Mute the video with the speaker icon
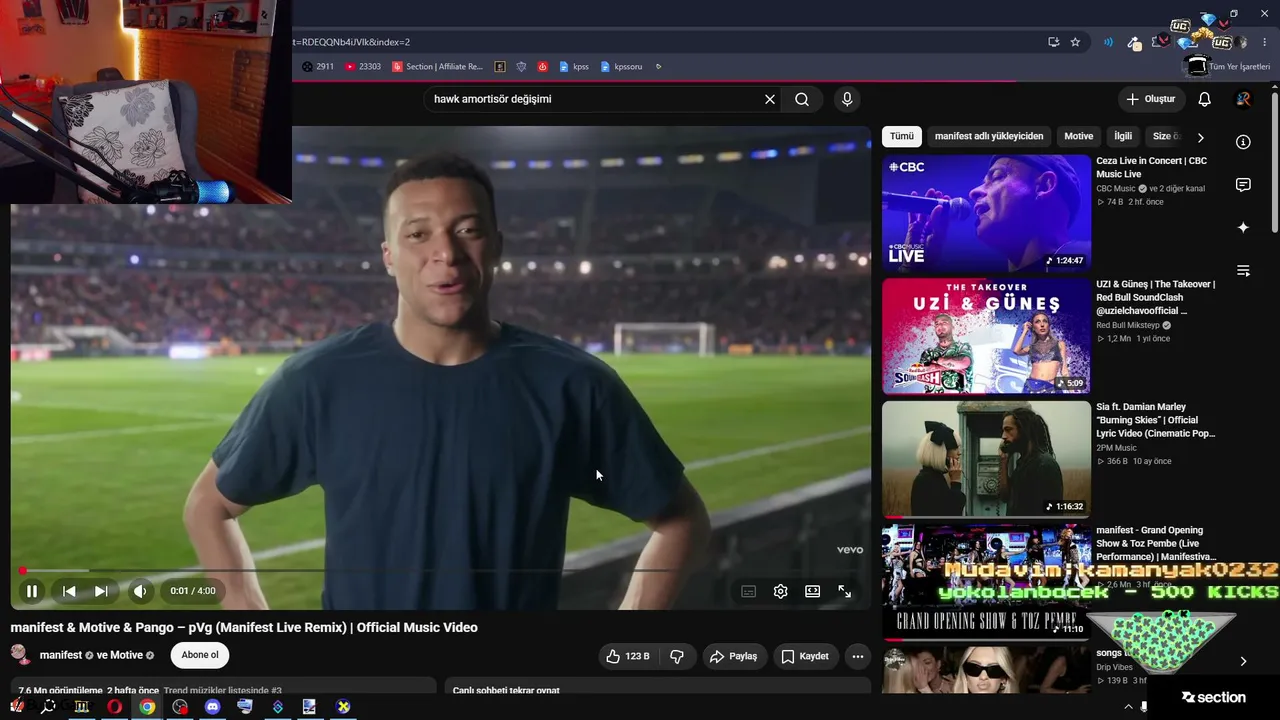The width and height of the screenshot is (1280, 720). click(x=140, y=591)
